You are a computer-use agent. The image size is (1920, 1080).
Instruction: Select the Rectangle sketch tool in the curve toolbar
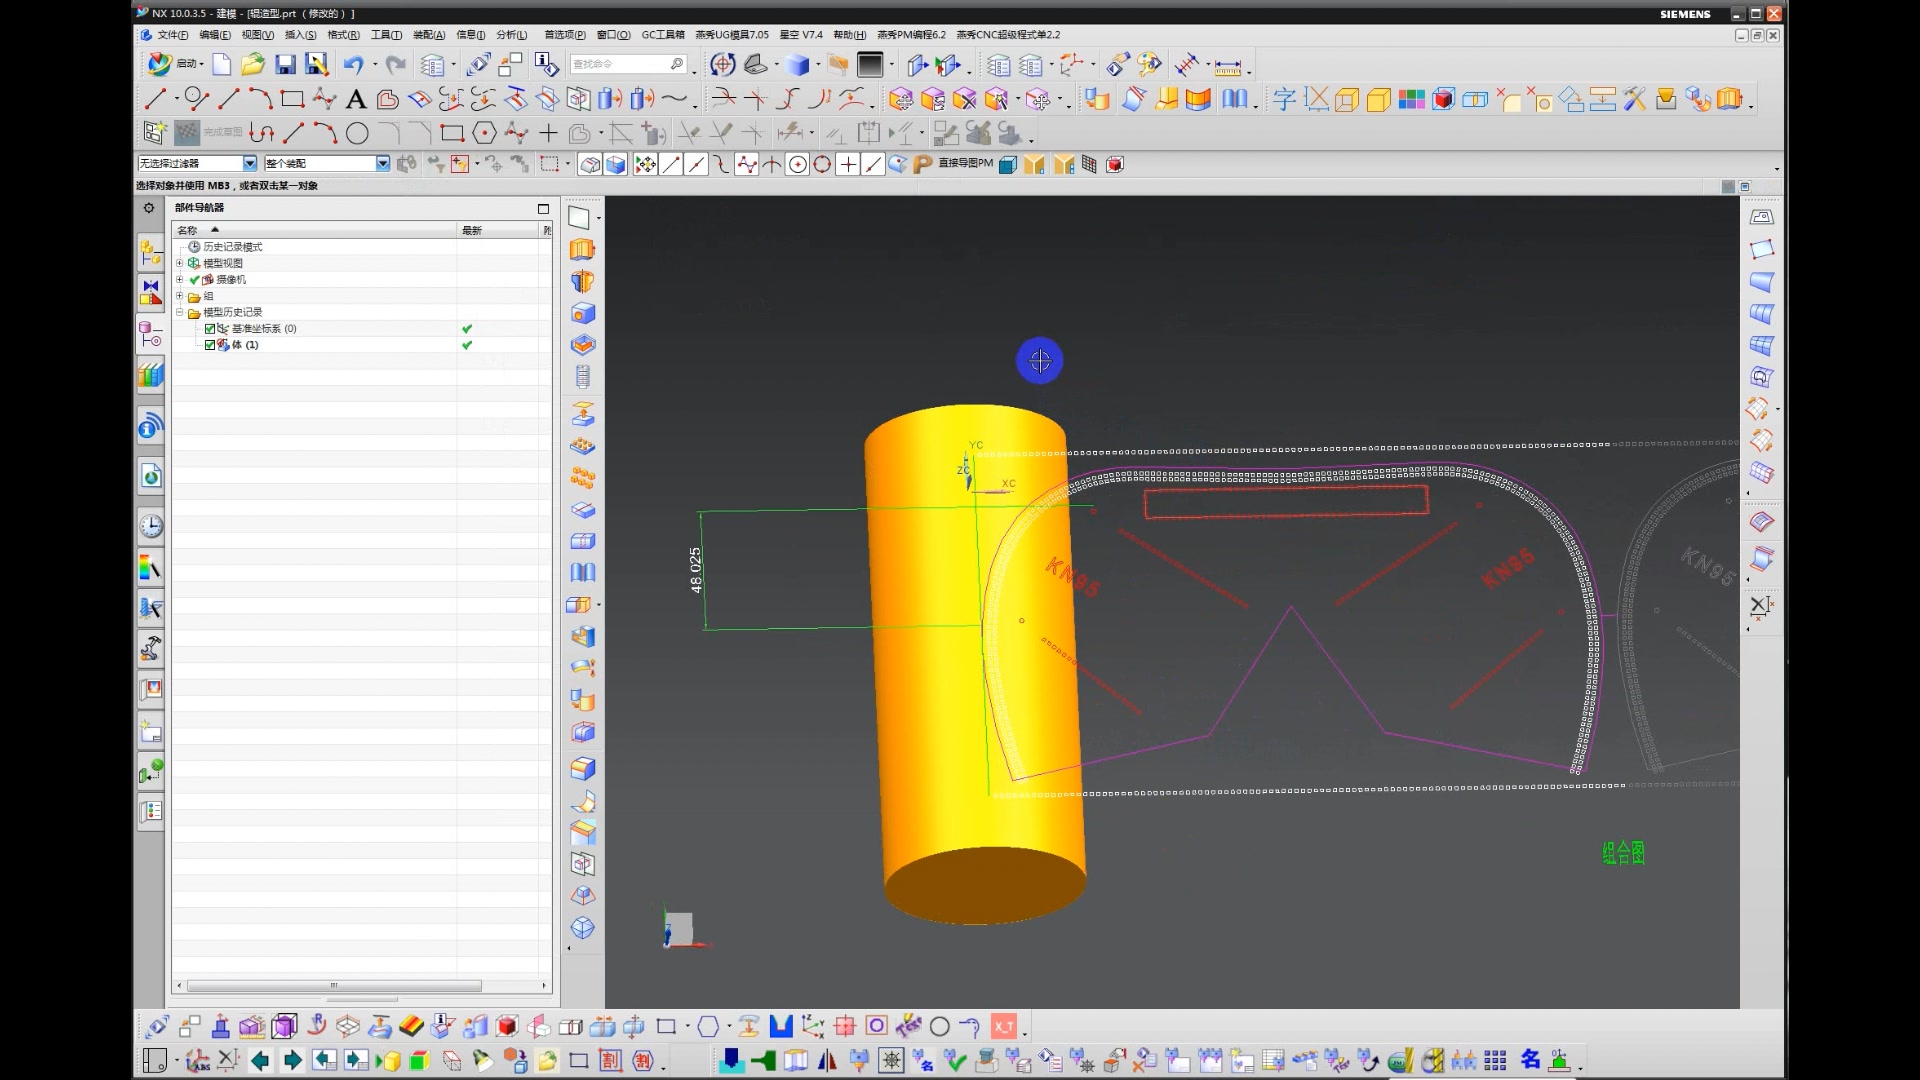coord(292,99)
